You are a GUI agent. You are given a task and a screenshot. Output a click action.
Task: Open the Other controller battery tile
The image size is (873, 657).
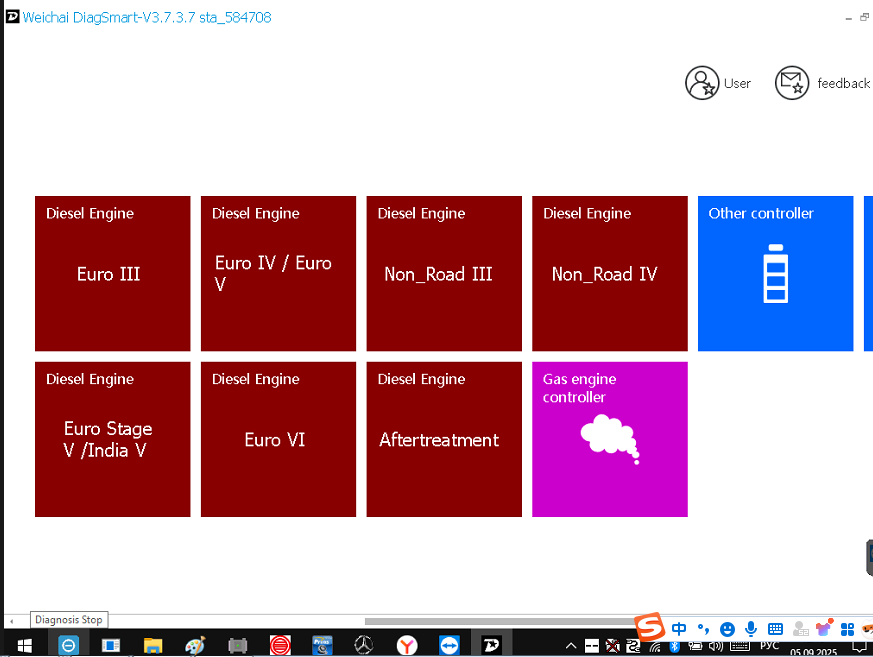pyautogui.click(x=776, y=273)
